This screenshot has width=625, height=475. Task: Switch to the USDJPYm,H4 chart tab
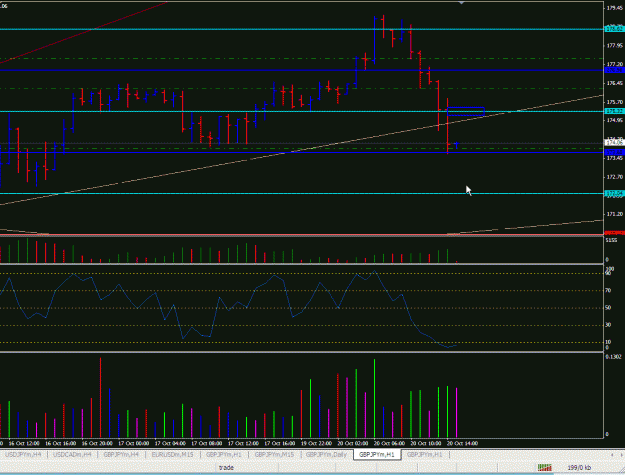[x=23, y=455]
